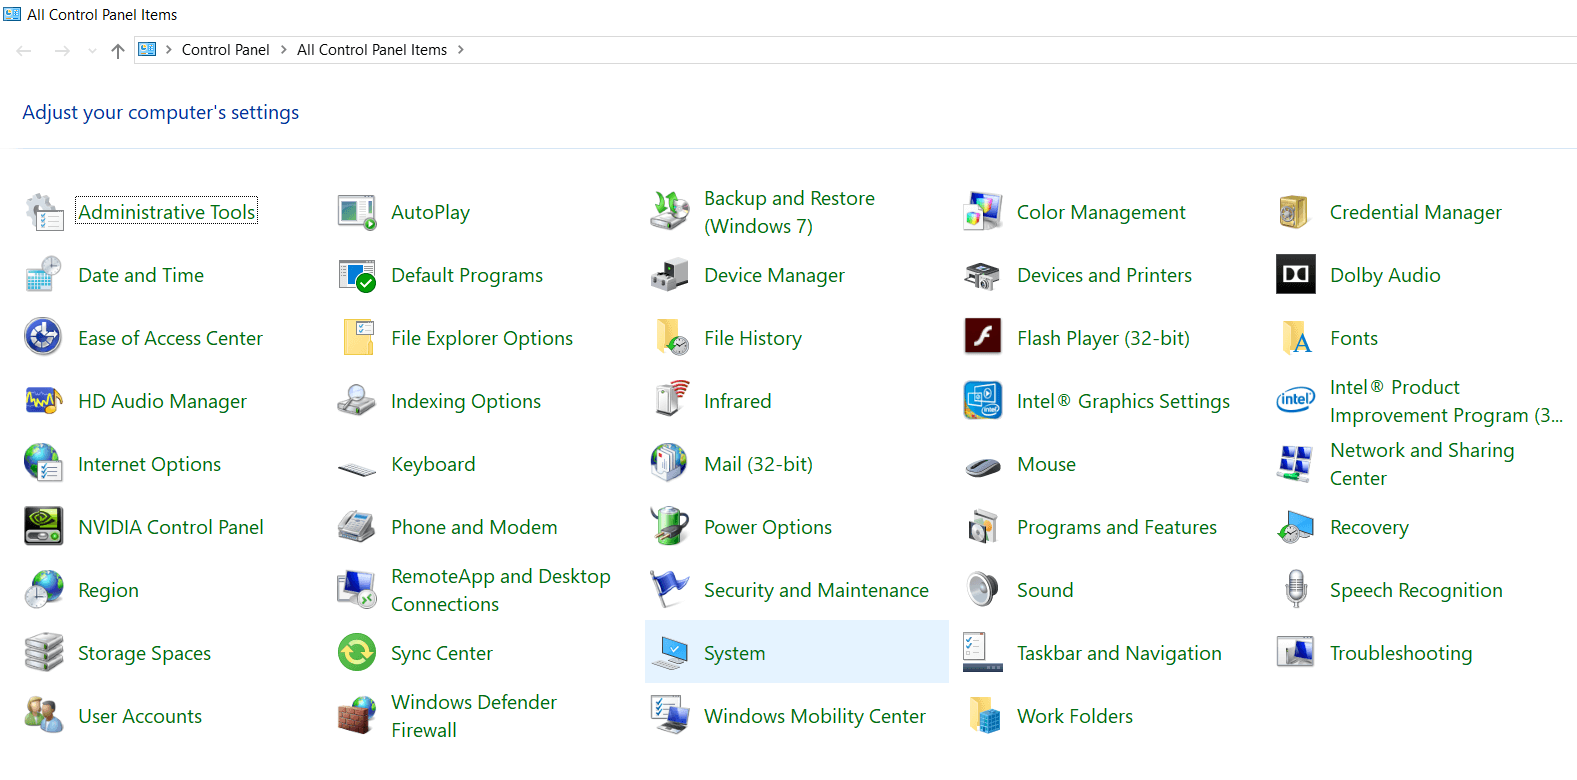Select the Intel Graphics Settings icon

pyautogui.click(x=982, y=401)
